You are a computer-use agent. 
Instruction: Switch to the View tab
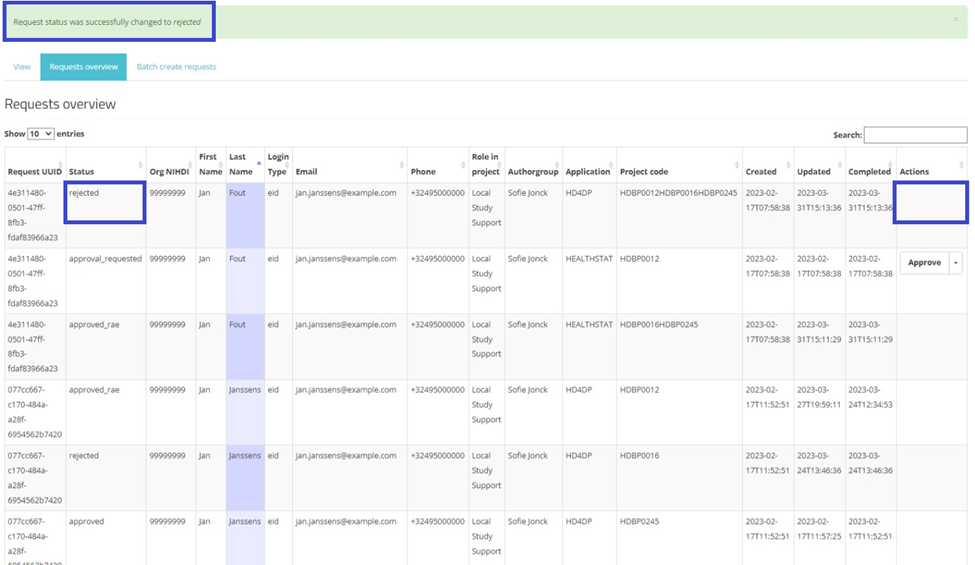point(22,67)
